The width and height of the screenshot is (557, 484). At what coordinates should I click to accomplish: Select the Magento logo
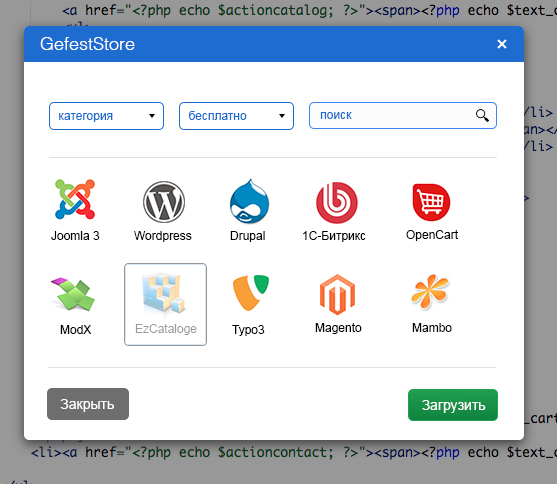(x=337, y=294)
